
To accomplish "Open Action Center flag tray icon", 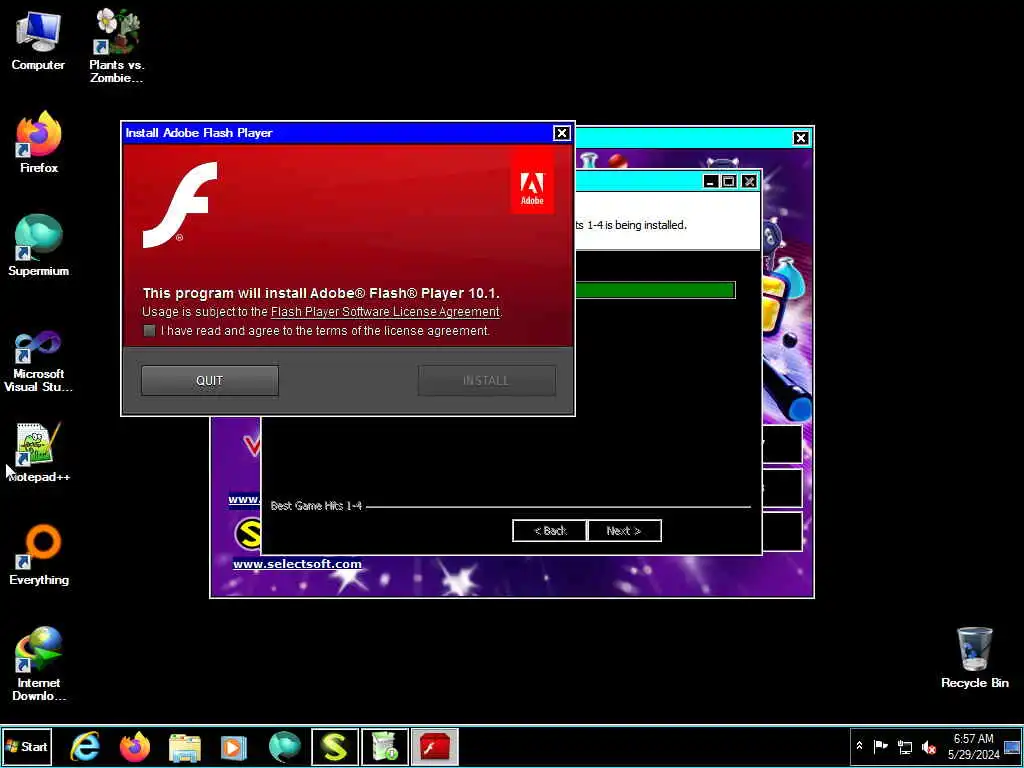I will pyautogui.click(x=881, y=746).
